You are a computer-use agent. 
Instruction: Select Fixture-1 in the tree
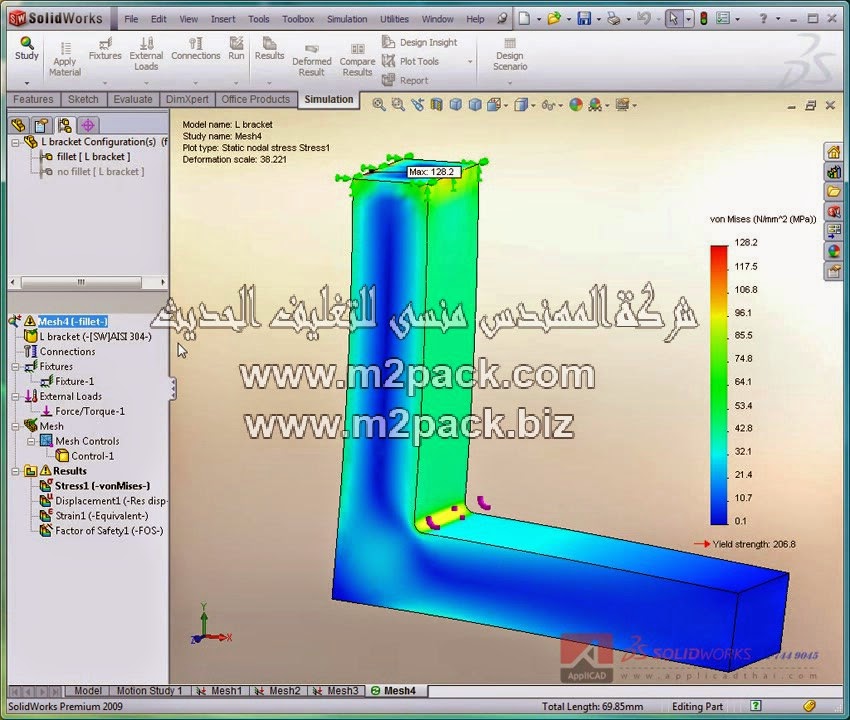74,382
